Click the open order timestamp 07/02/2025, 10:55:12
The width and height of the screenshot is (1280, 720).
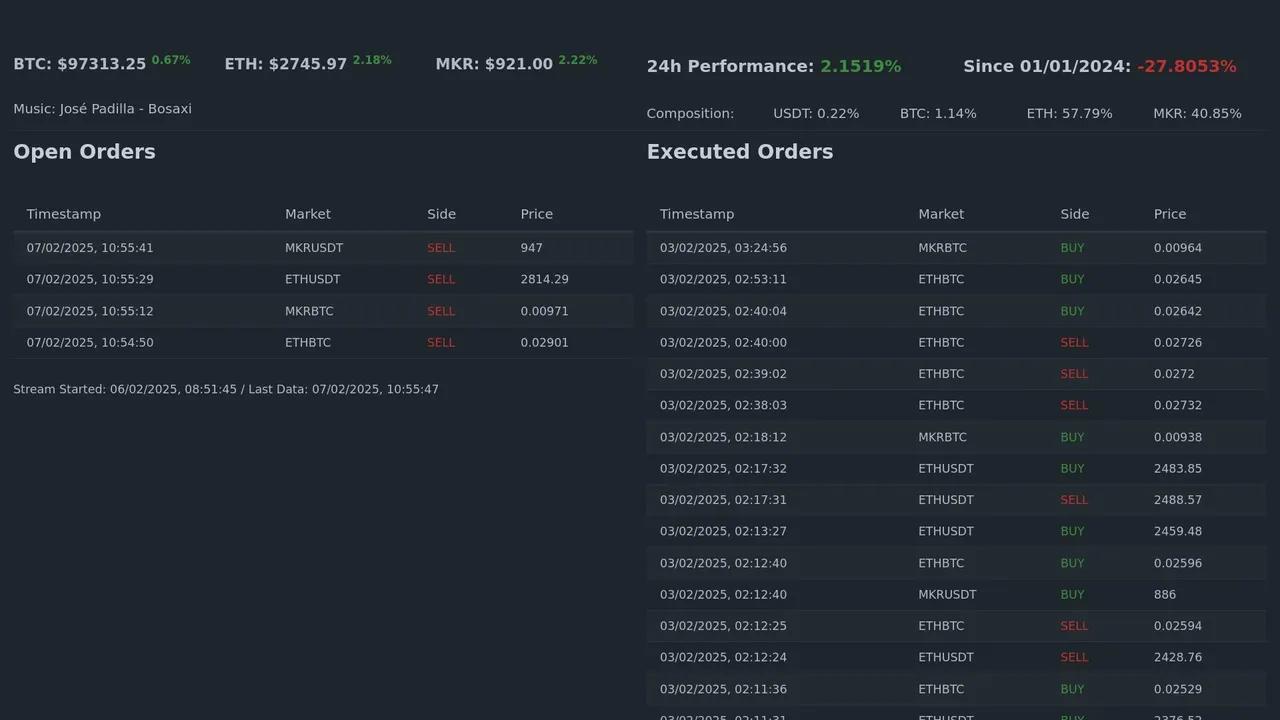pos(90,311)
